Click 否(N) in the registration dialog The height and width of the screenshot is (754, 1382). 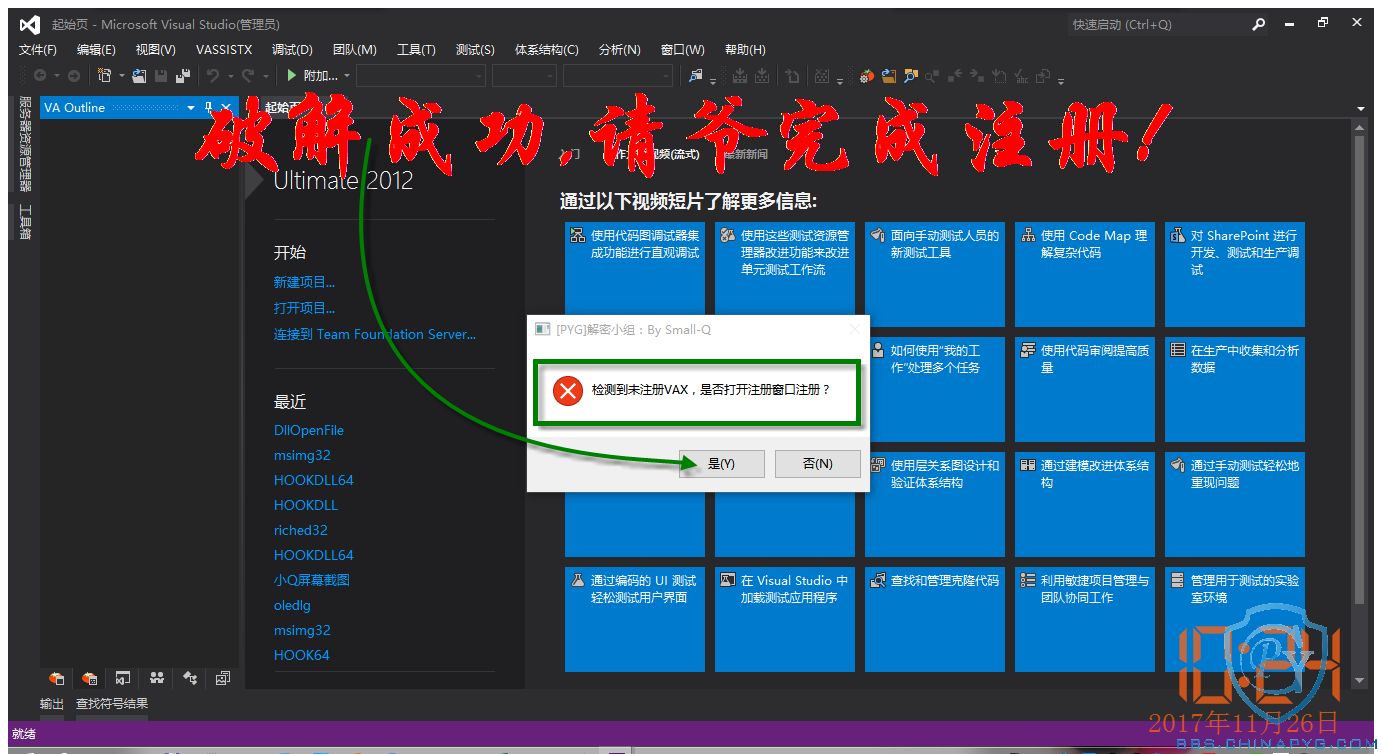click(x=817, y=463)
